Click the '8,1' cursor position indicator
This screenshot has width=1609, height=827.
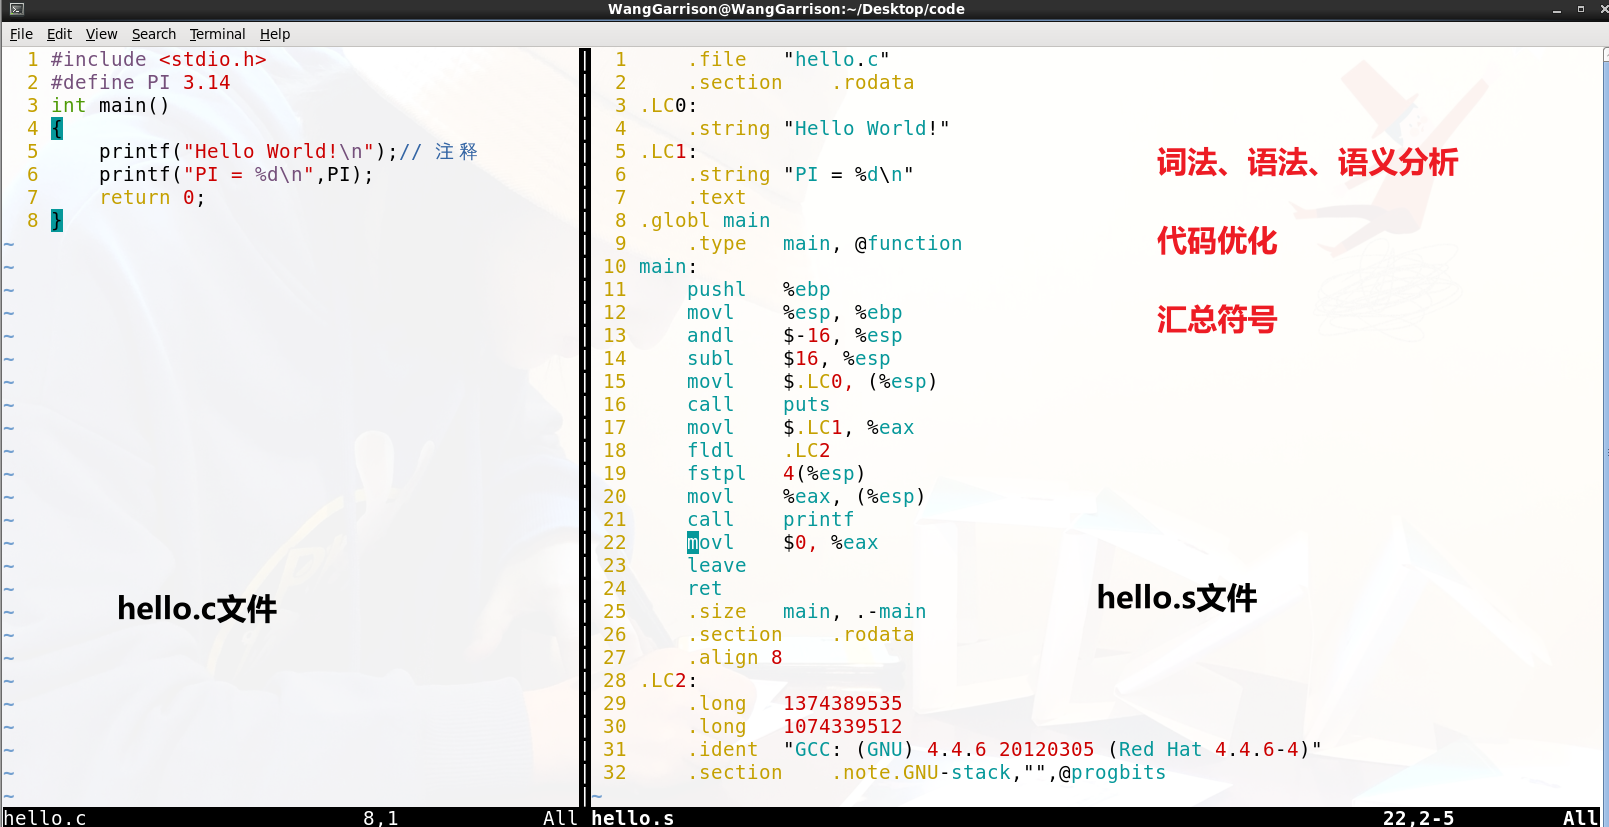click(380, 817)
